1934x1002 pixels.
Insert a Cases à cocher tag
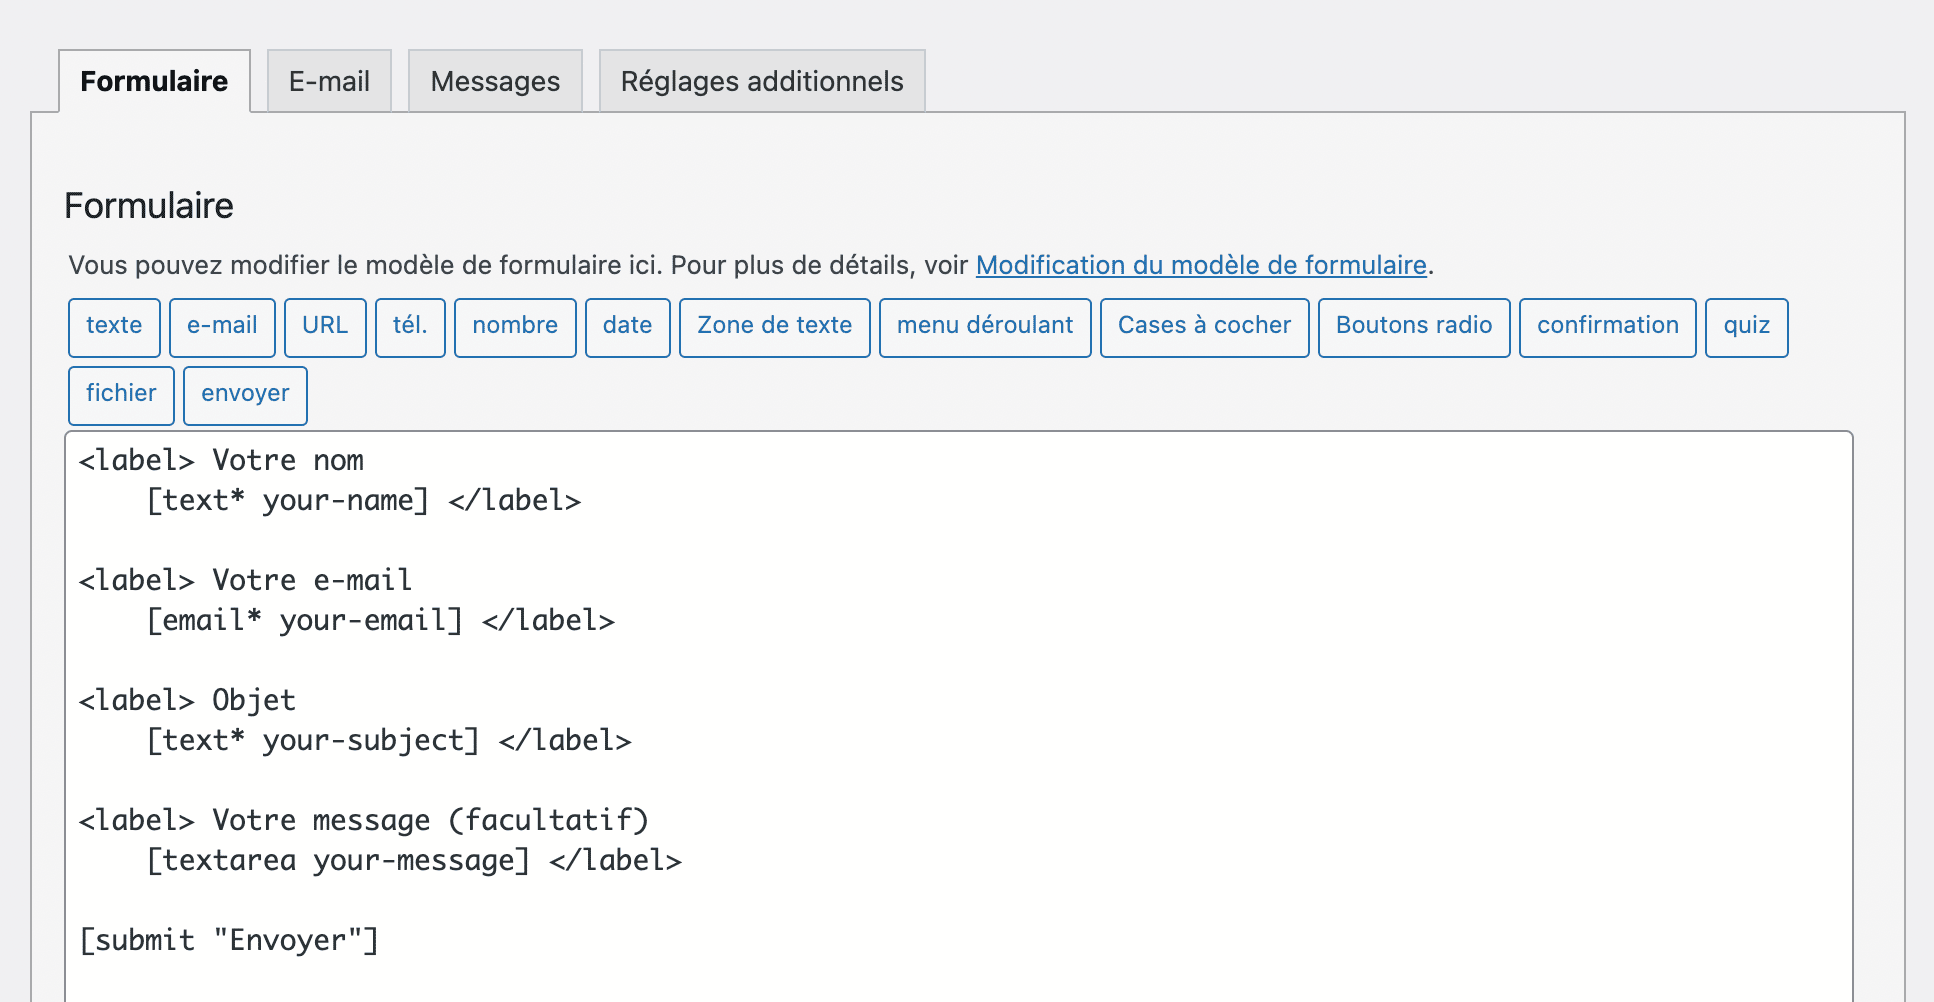[1204, 327]
